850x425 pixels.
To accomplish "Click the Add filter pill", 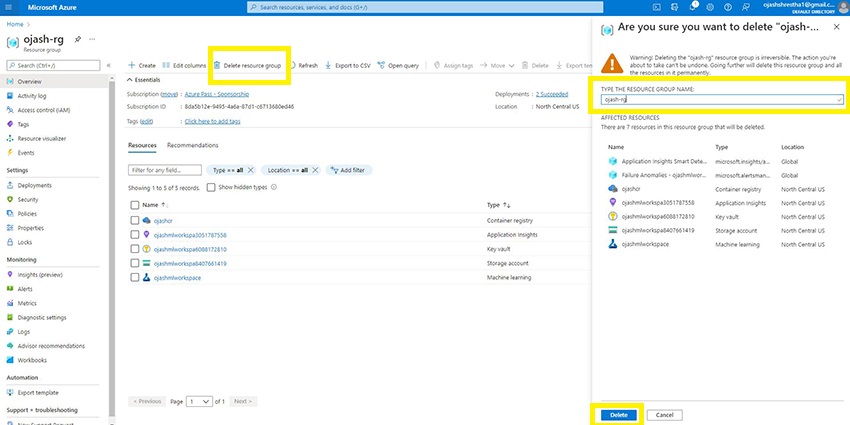I will pos(349,170).
